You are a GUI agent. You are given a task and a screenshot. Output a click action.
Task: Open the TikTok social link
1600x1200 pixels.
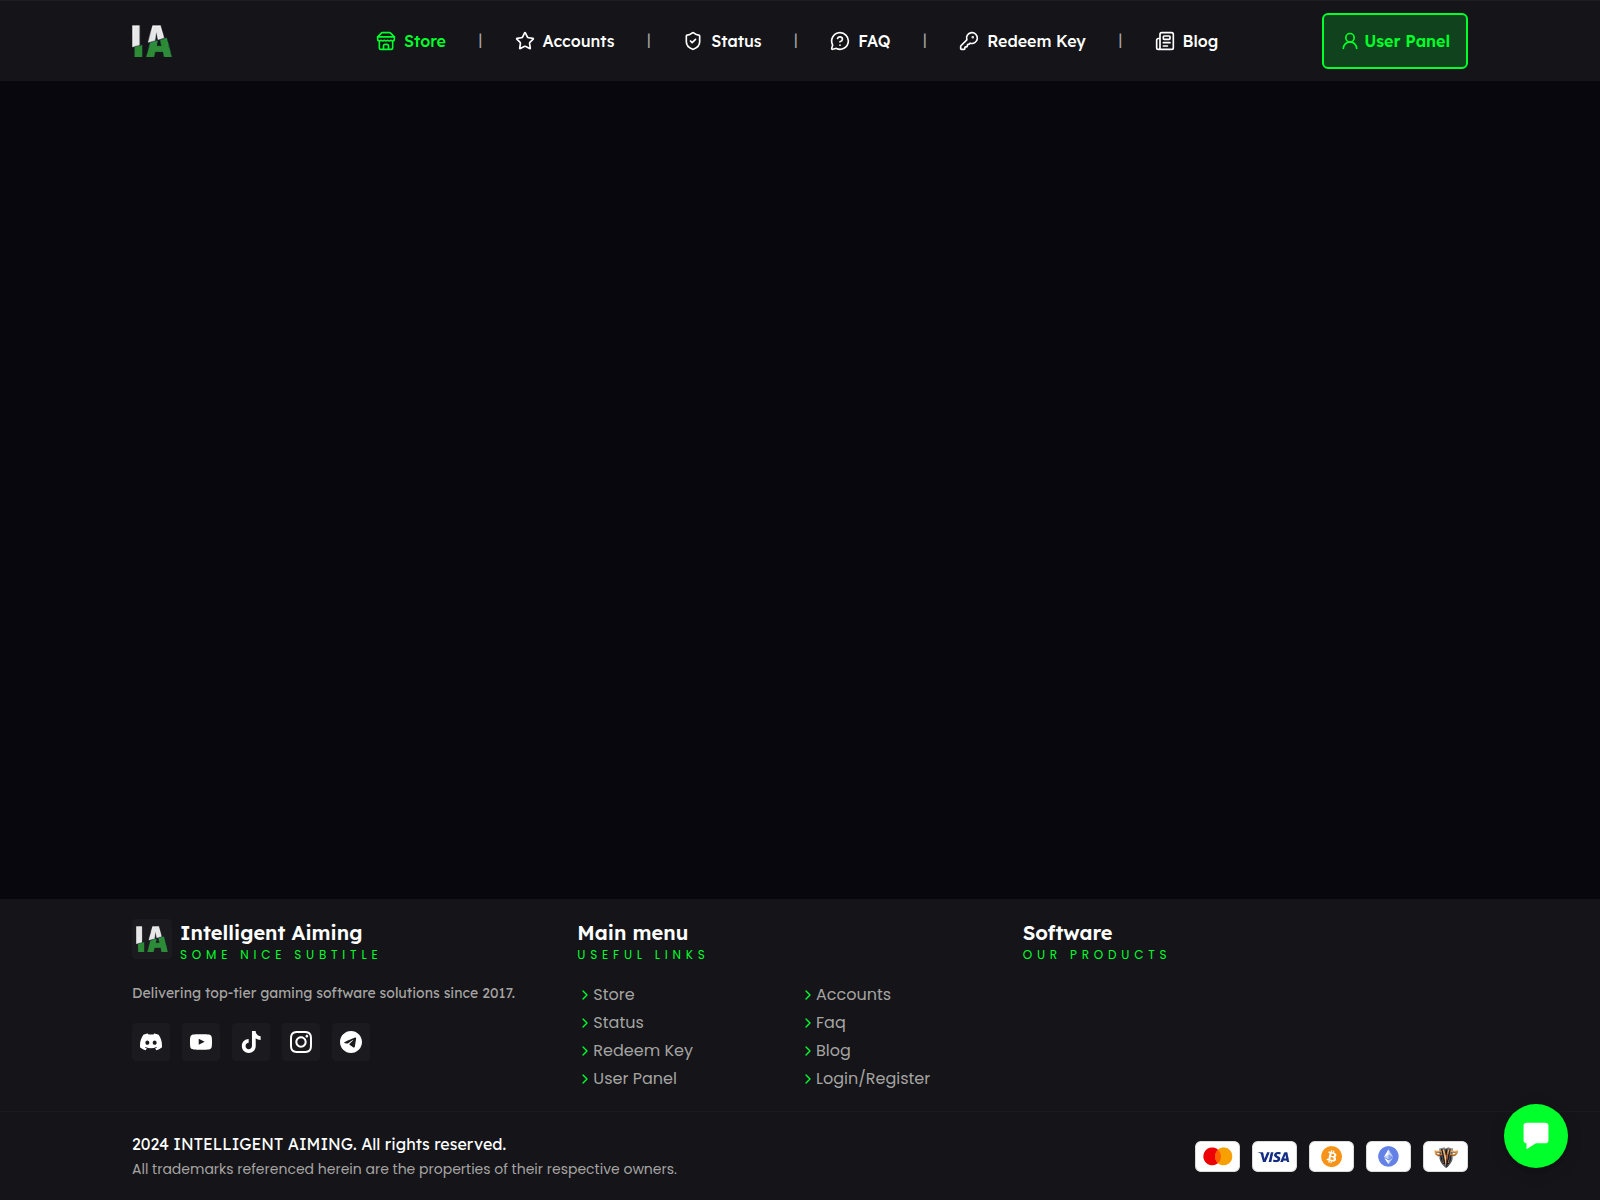click(251, 1042)
